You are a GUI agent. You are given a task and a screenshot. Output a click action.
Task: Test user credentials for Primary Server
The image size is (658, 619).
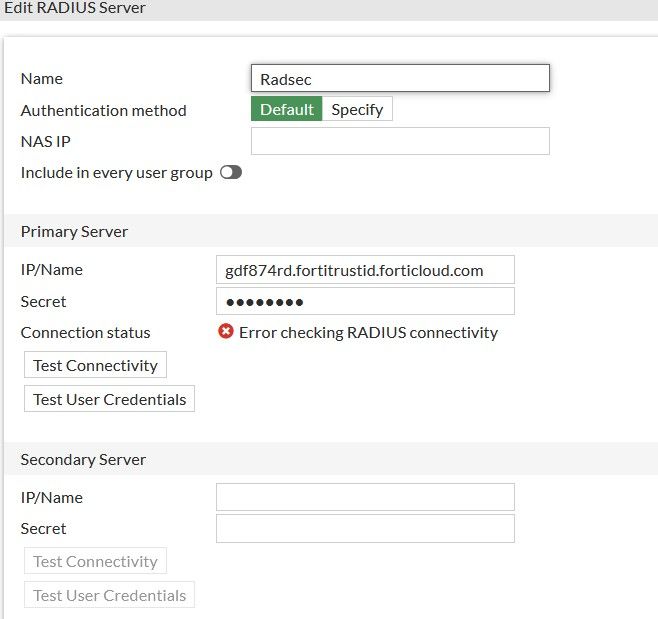(x=109, y=399)
